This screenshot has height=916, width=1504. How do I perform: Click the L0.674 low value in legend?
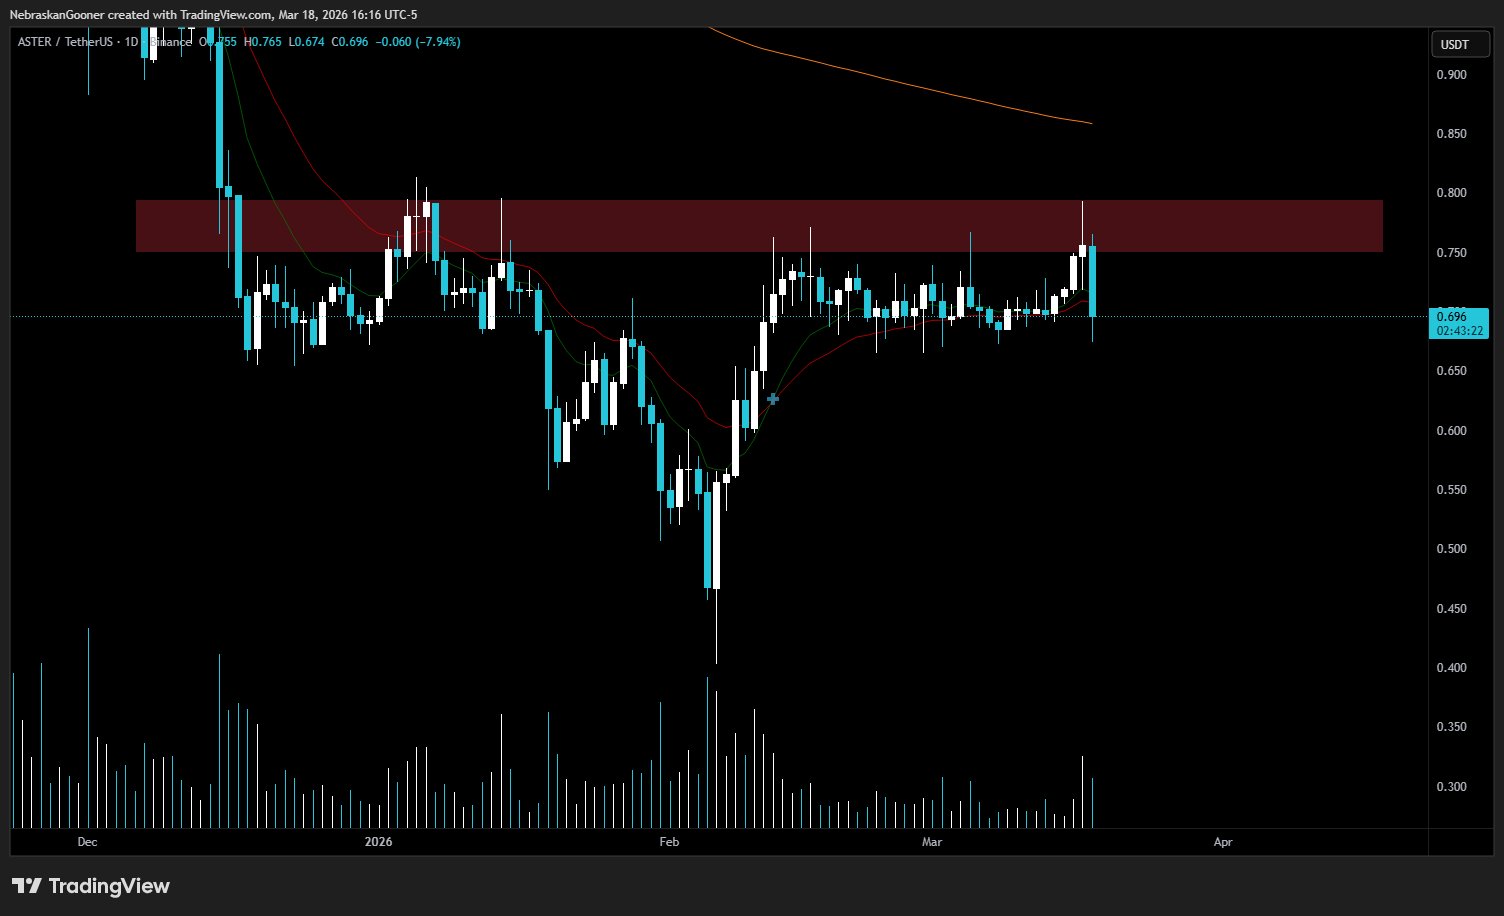[x=306, y=42]
